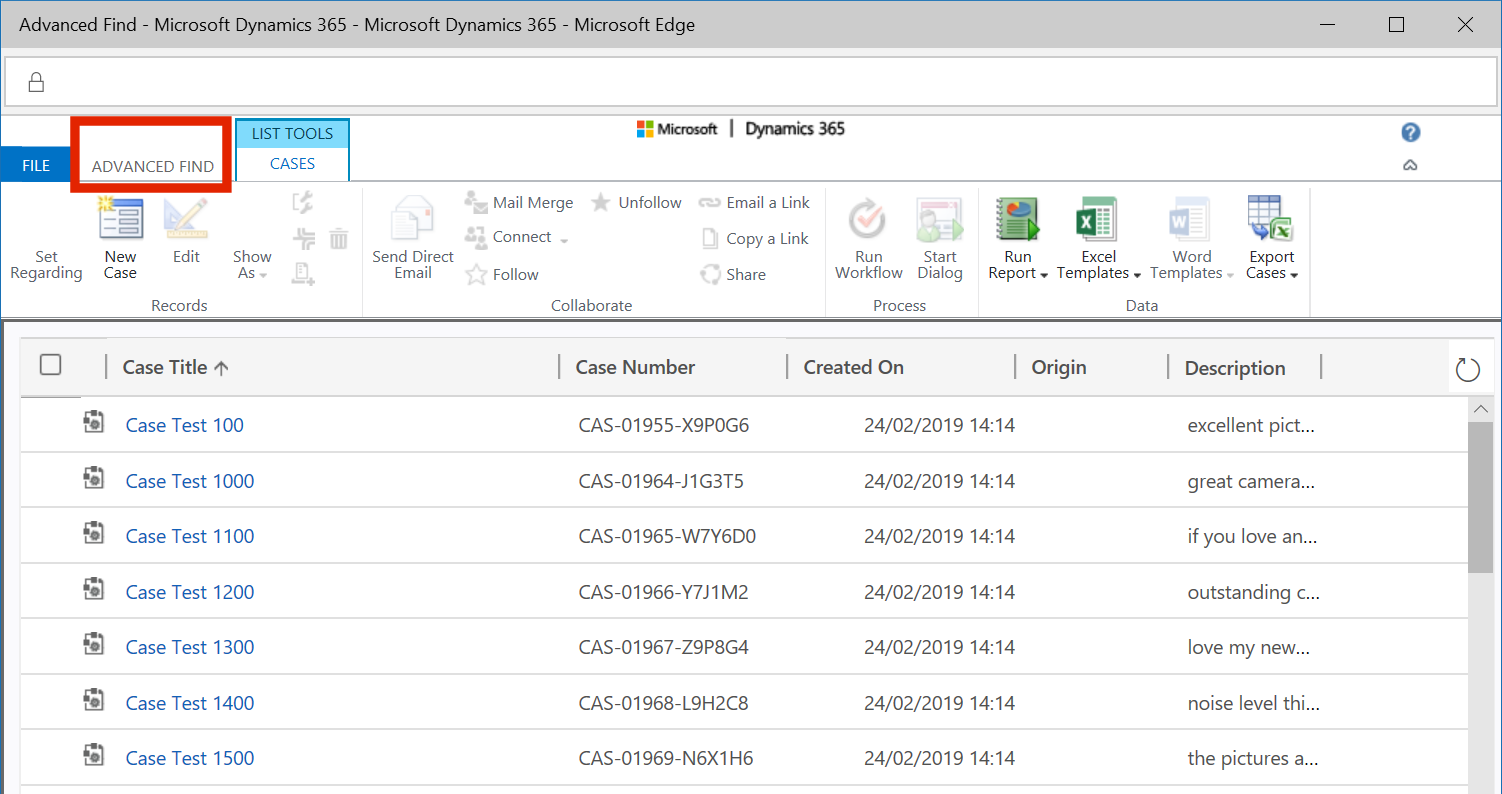This screenshot has width=1502, height=794.
Task: Sort by the Case Title column header
Action: (175, 367)
